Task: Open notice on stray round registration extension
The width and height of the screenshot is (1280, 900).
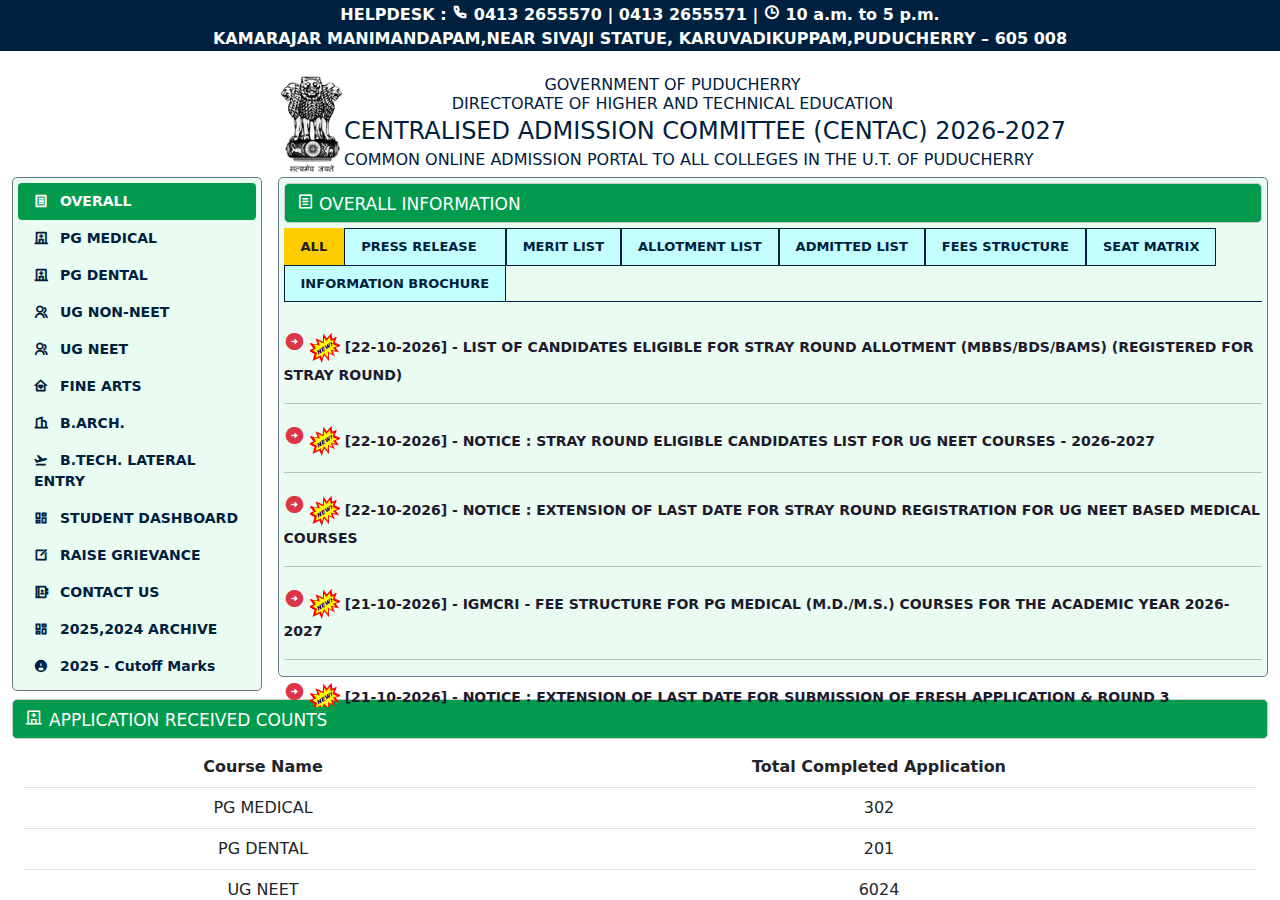Action: click(772, 524)
